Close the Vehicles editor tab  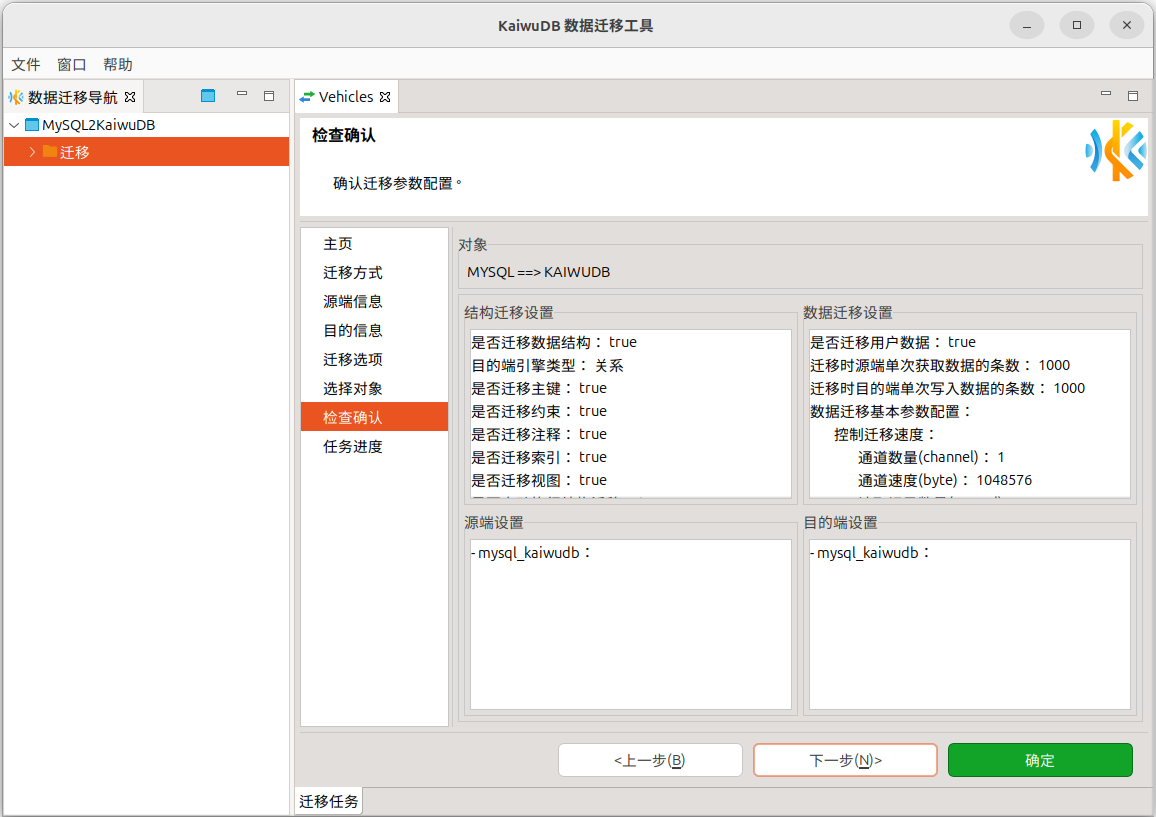pos(384,98)
